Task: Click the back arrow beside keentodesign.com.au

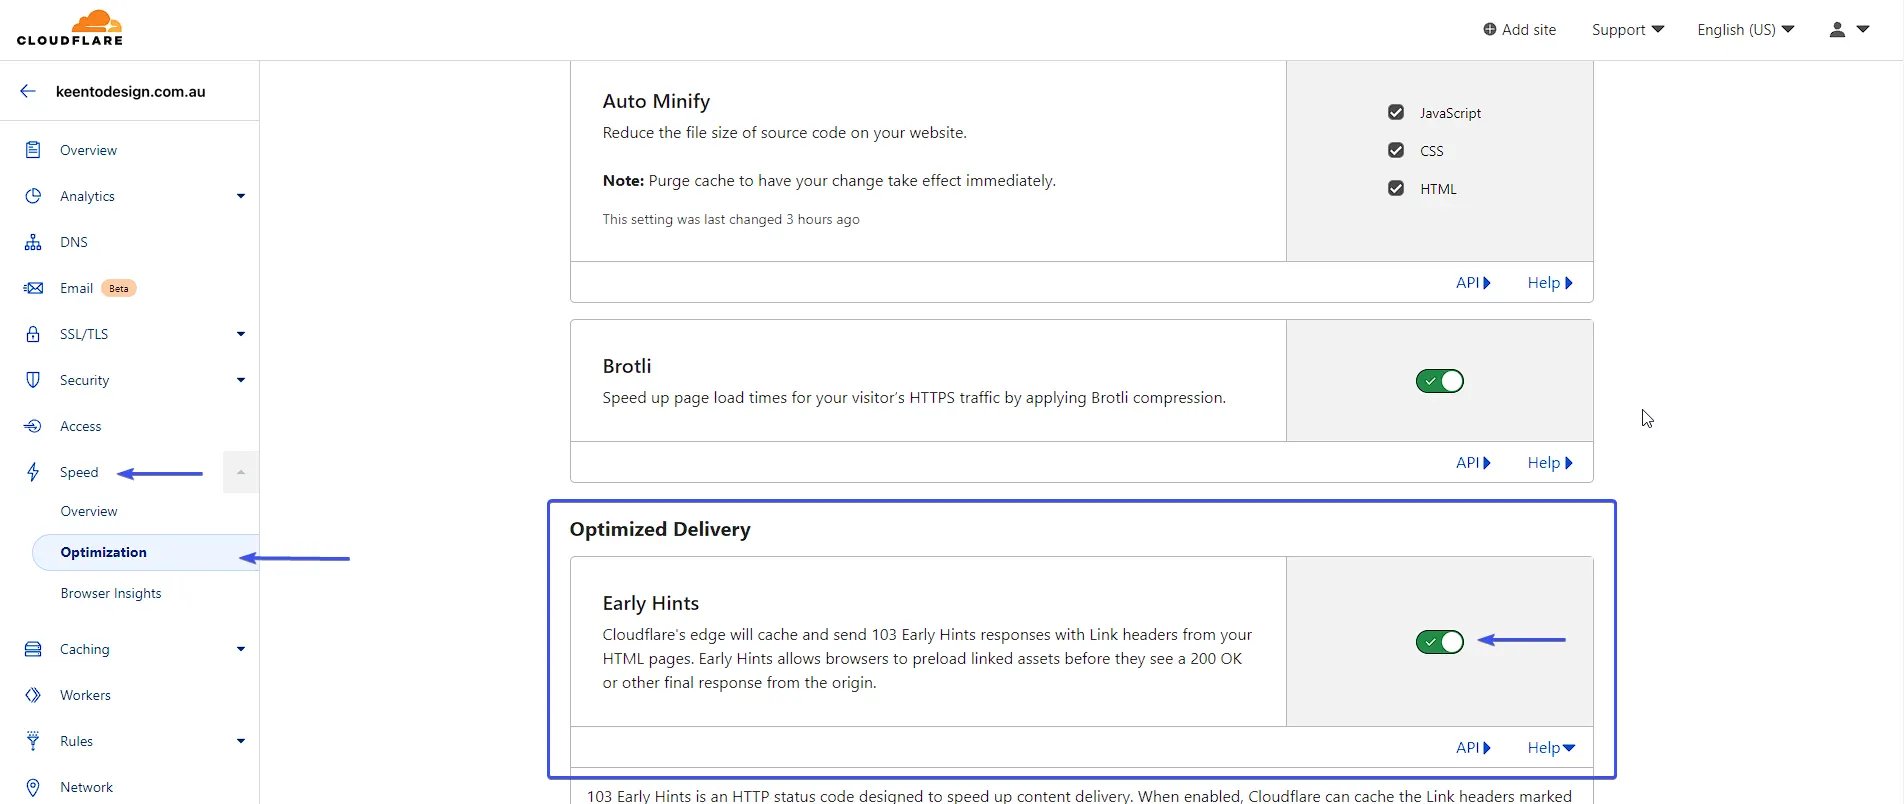Action: tap(28, 91)
